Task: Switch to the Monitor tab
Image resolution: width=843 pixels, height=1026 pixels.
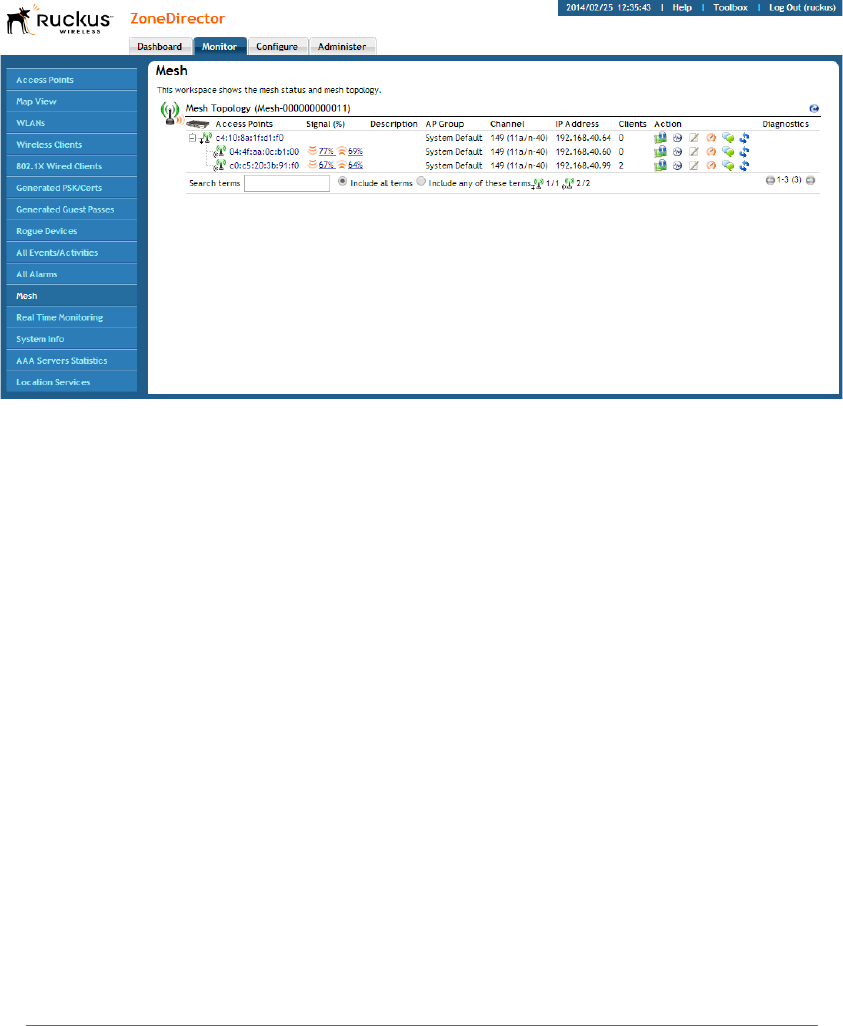Action: pos(219,46)
